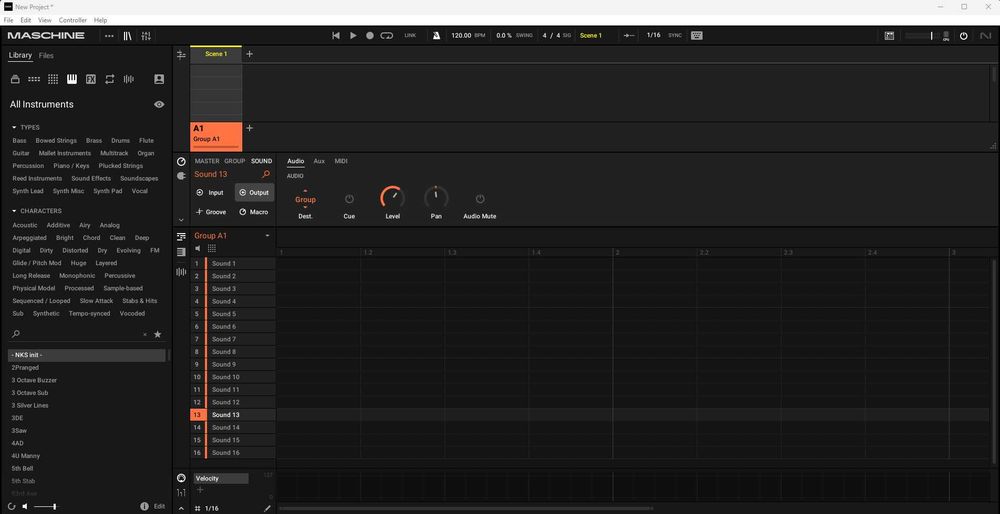Toggle the follow playhead icon

point(629,36)
